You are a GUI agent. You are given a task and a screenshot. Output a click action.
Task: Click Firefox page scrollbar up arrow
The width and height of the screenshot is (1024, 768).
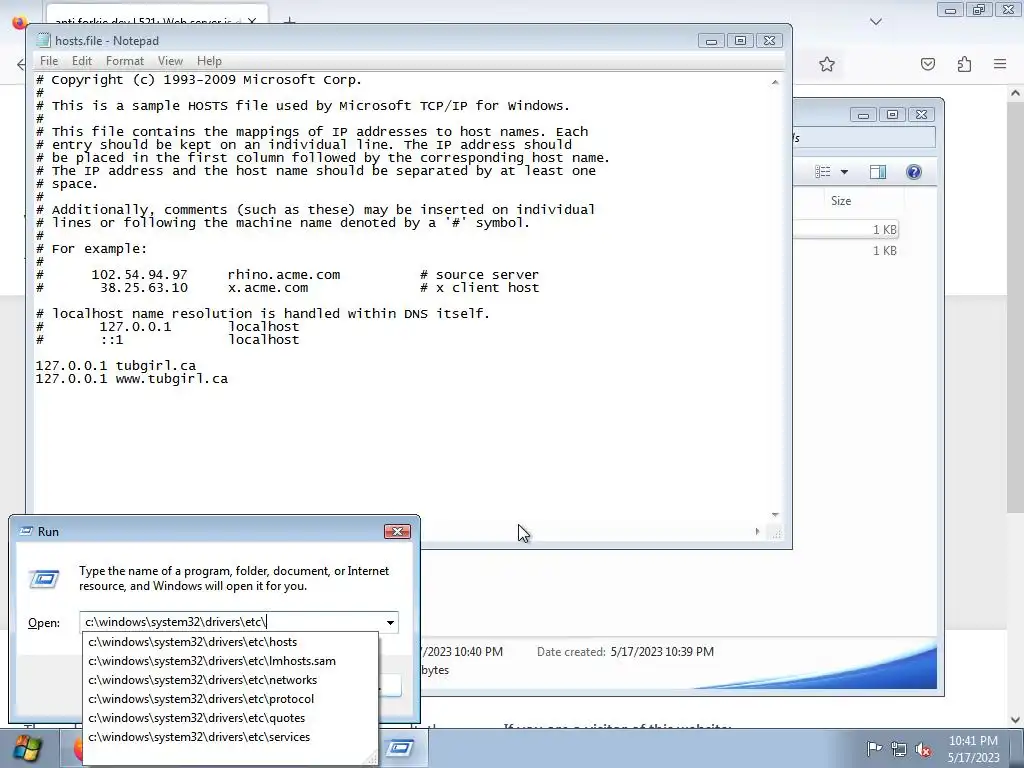pyautogui.click(x=1015, y=93)
